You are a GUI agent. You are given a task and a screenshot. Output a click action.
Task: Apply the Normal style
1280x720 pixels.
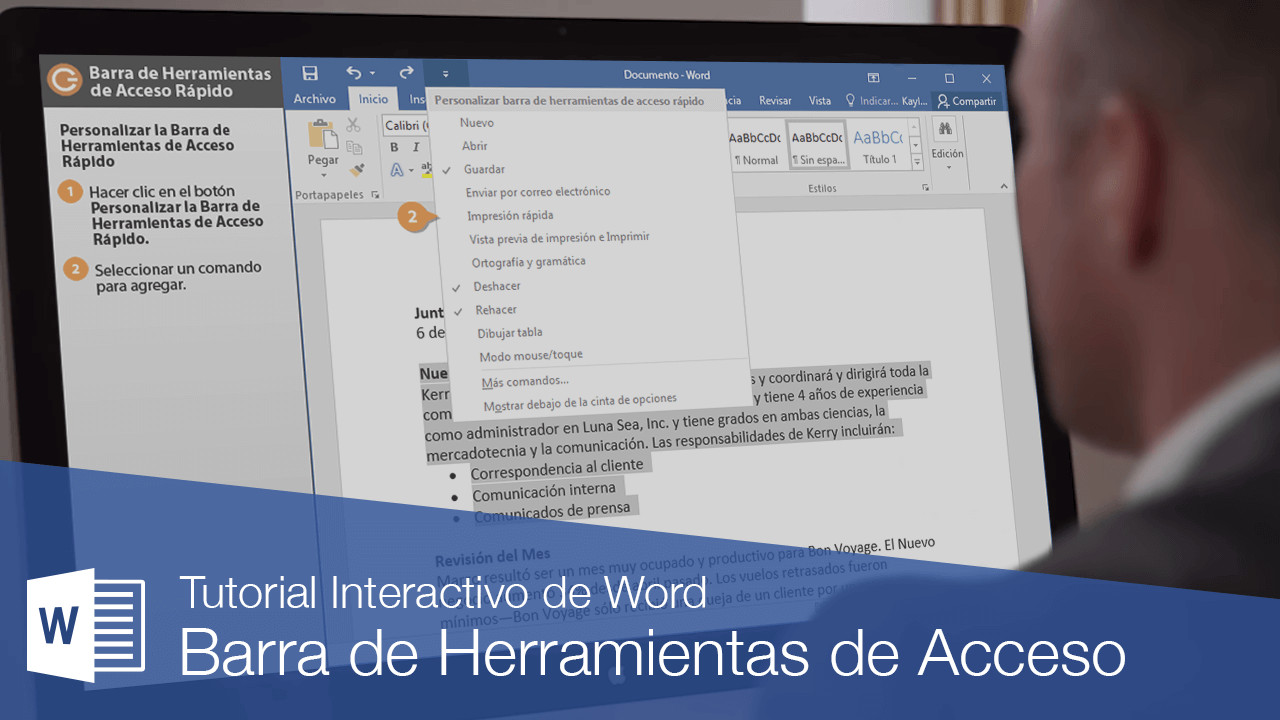coord(755,147)
